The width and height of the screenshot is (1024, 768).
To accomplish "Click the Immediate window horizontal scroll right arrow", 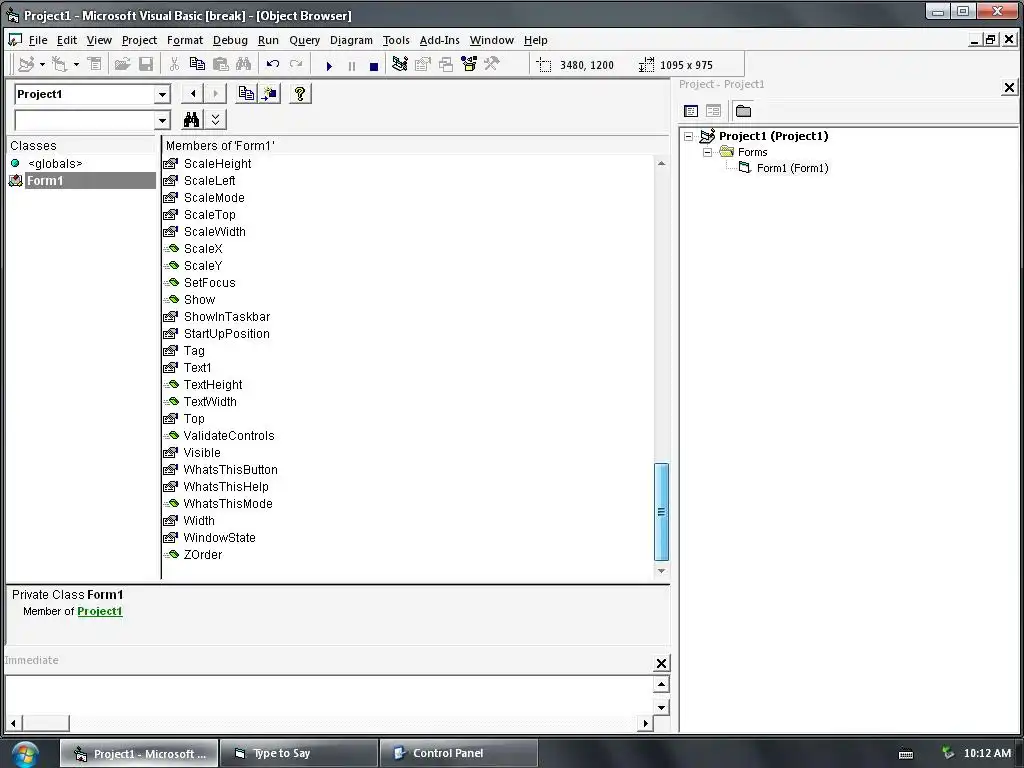I will point(646,723).
